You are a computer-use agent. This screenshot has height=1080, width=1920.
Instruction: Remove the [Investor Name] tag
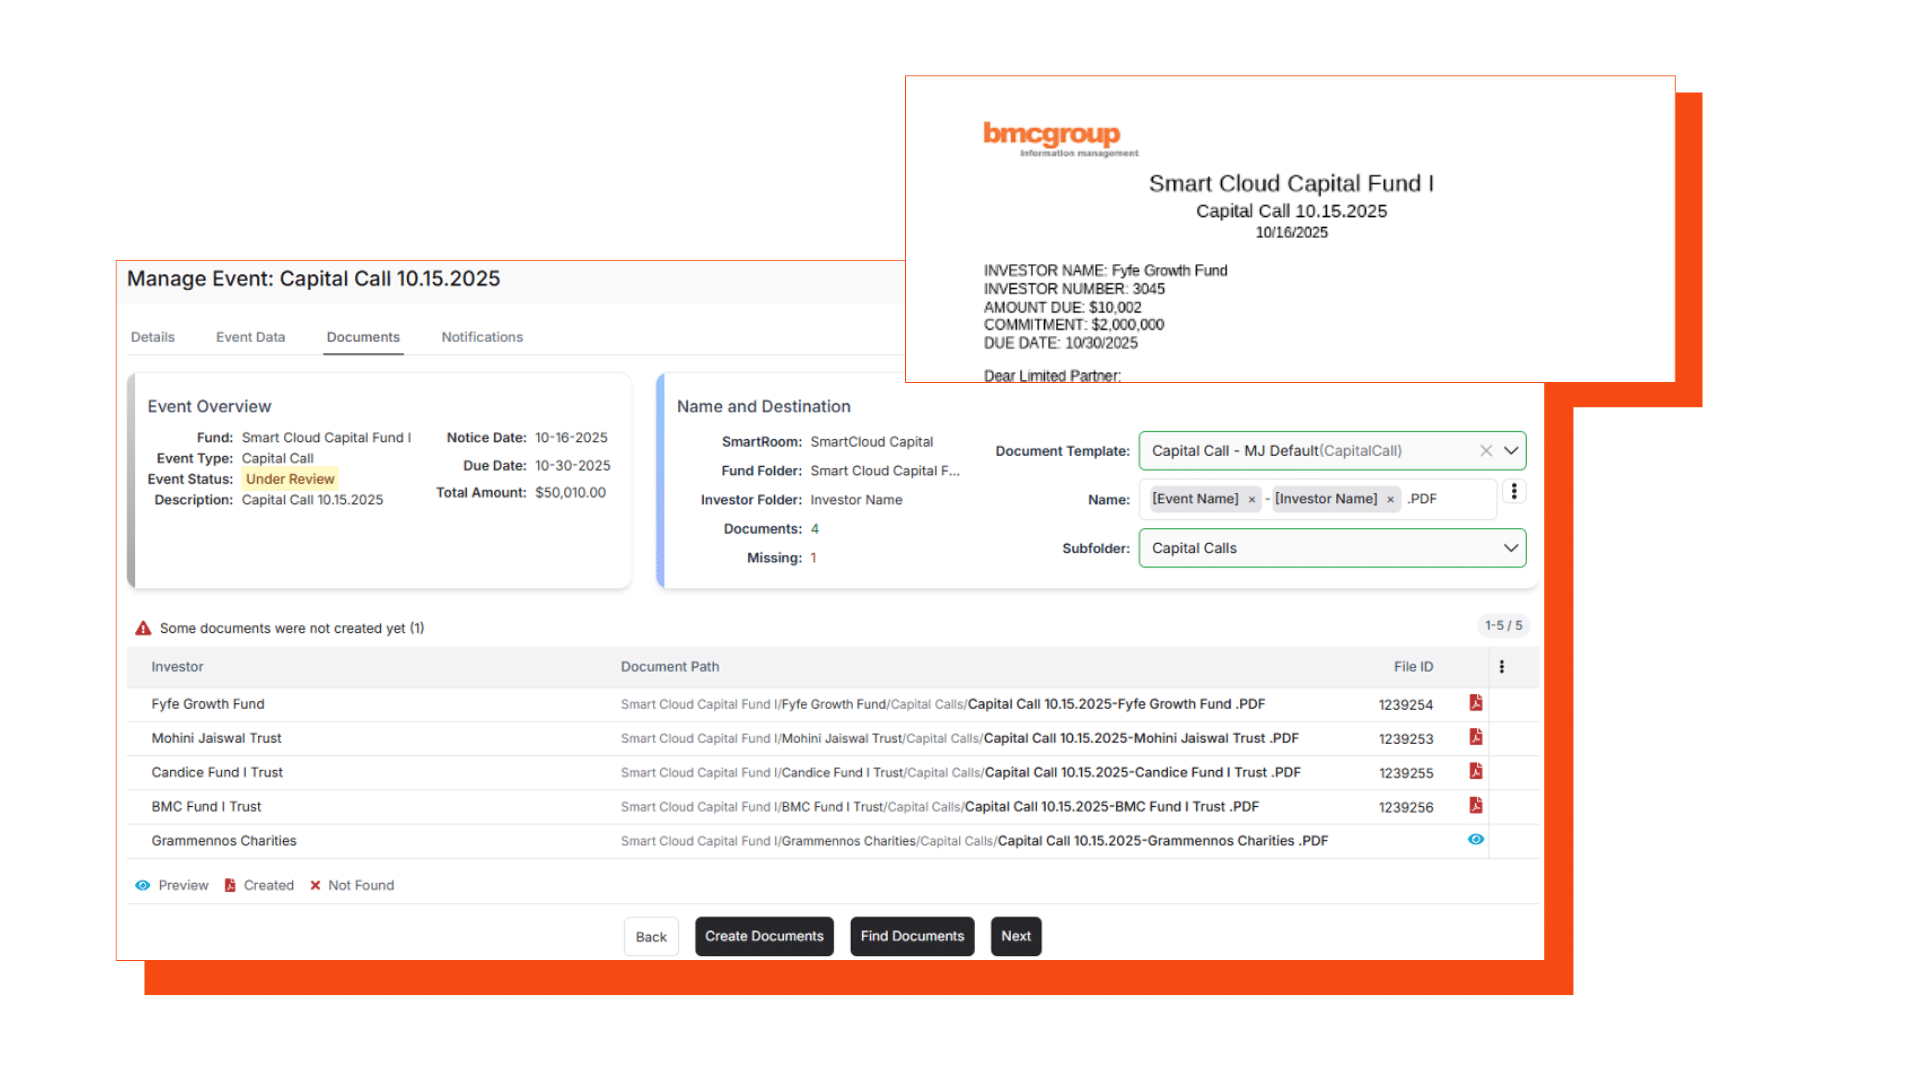coord(1390,500)
